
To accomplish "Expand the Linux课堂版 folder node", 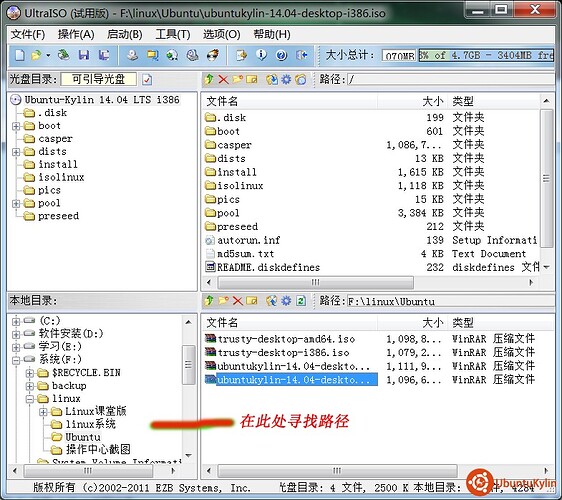I will (43, 412).
